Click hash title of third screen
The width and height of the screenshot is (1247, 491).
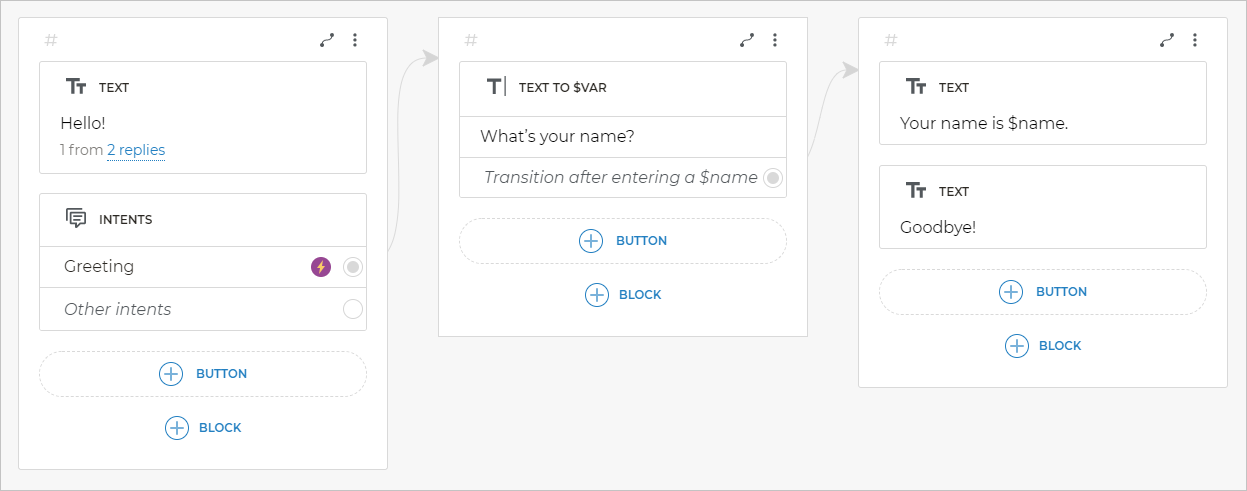coord(891,40)
